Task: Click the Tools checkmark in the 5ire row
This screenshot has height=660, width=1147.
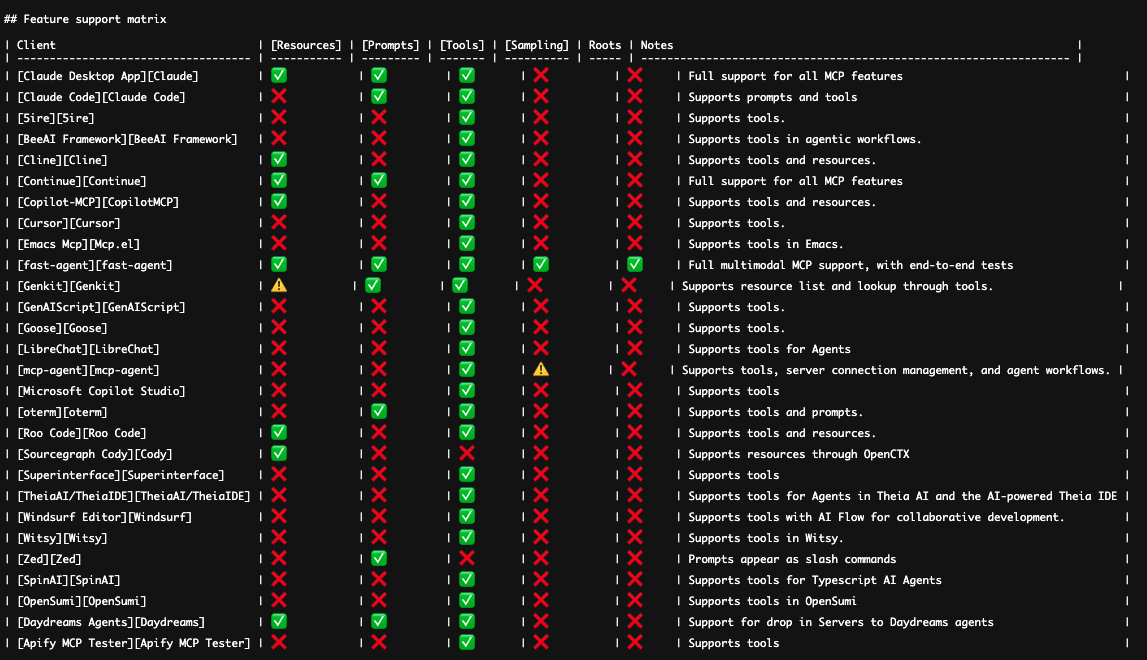Action: pyautogui.click(x=467, y=117)
